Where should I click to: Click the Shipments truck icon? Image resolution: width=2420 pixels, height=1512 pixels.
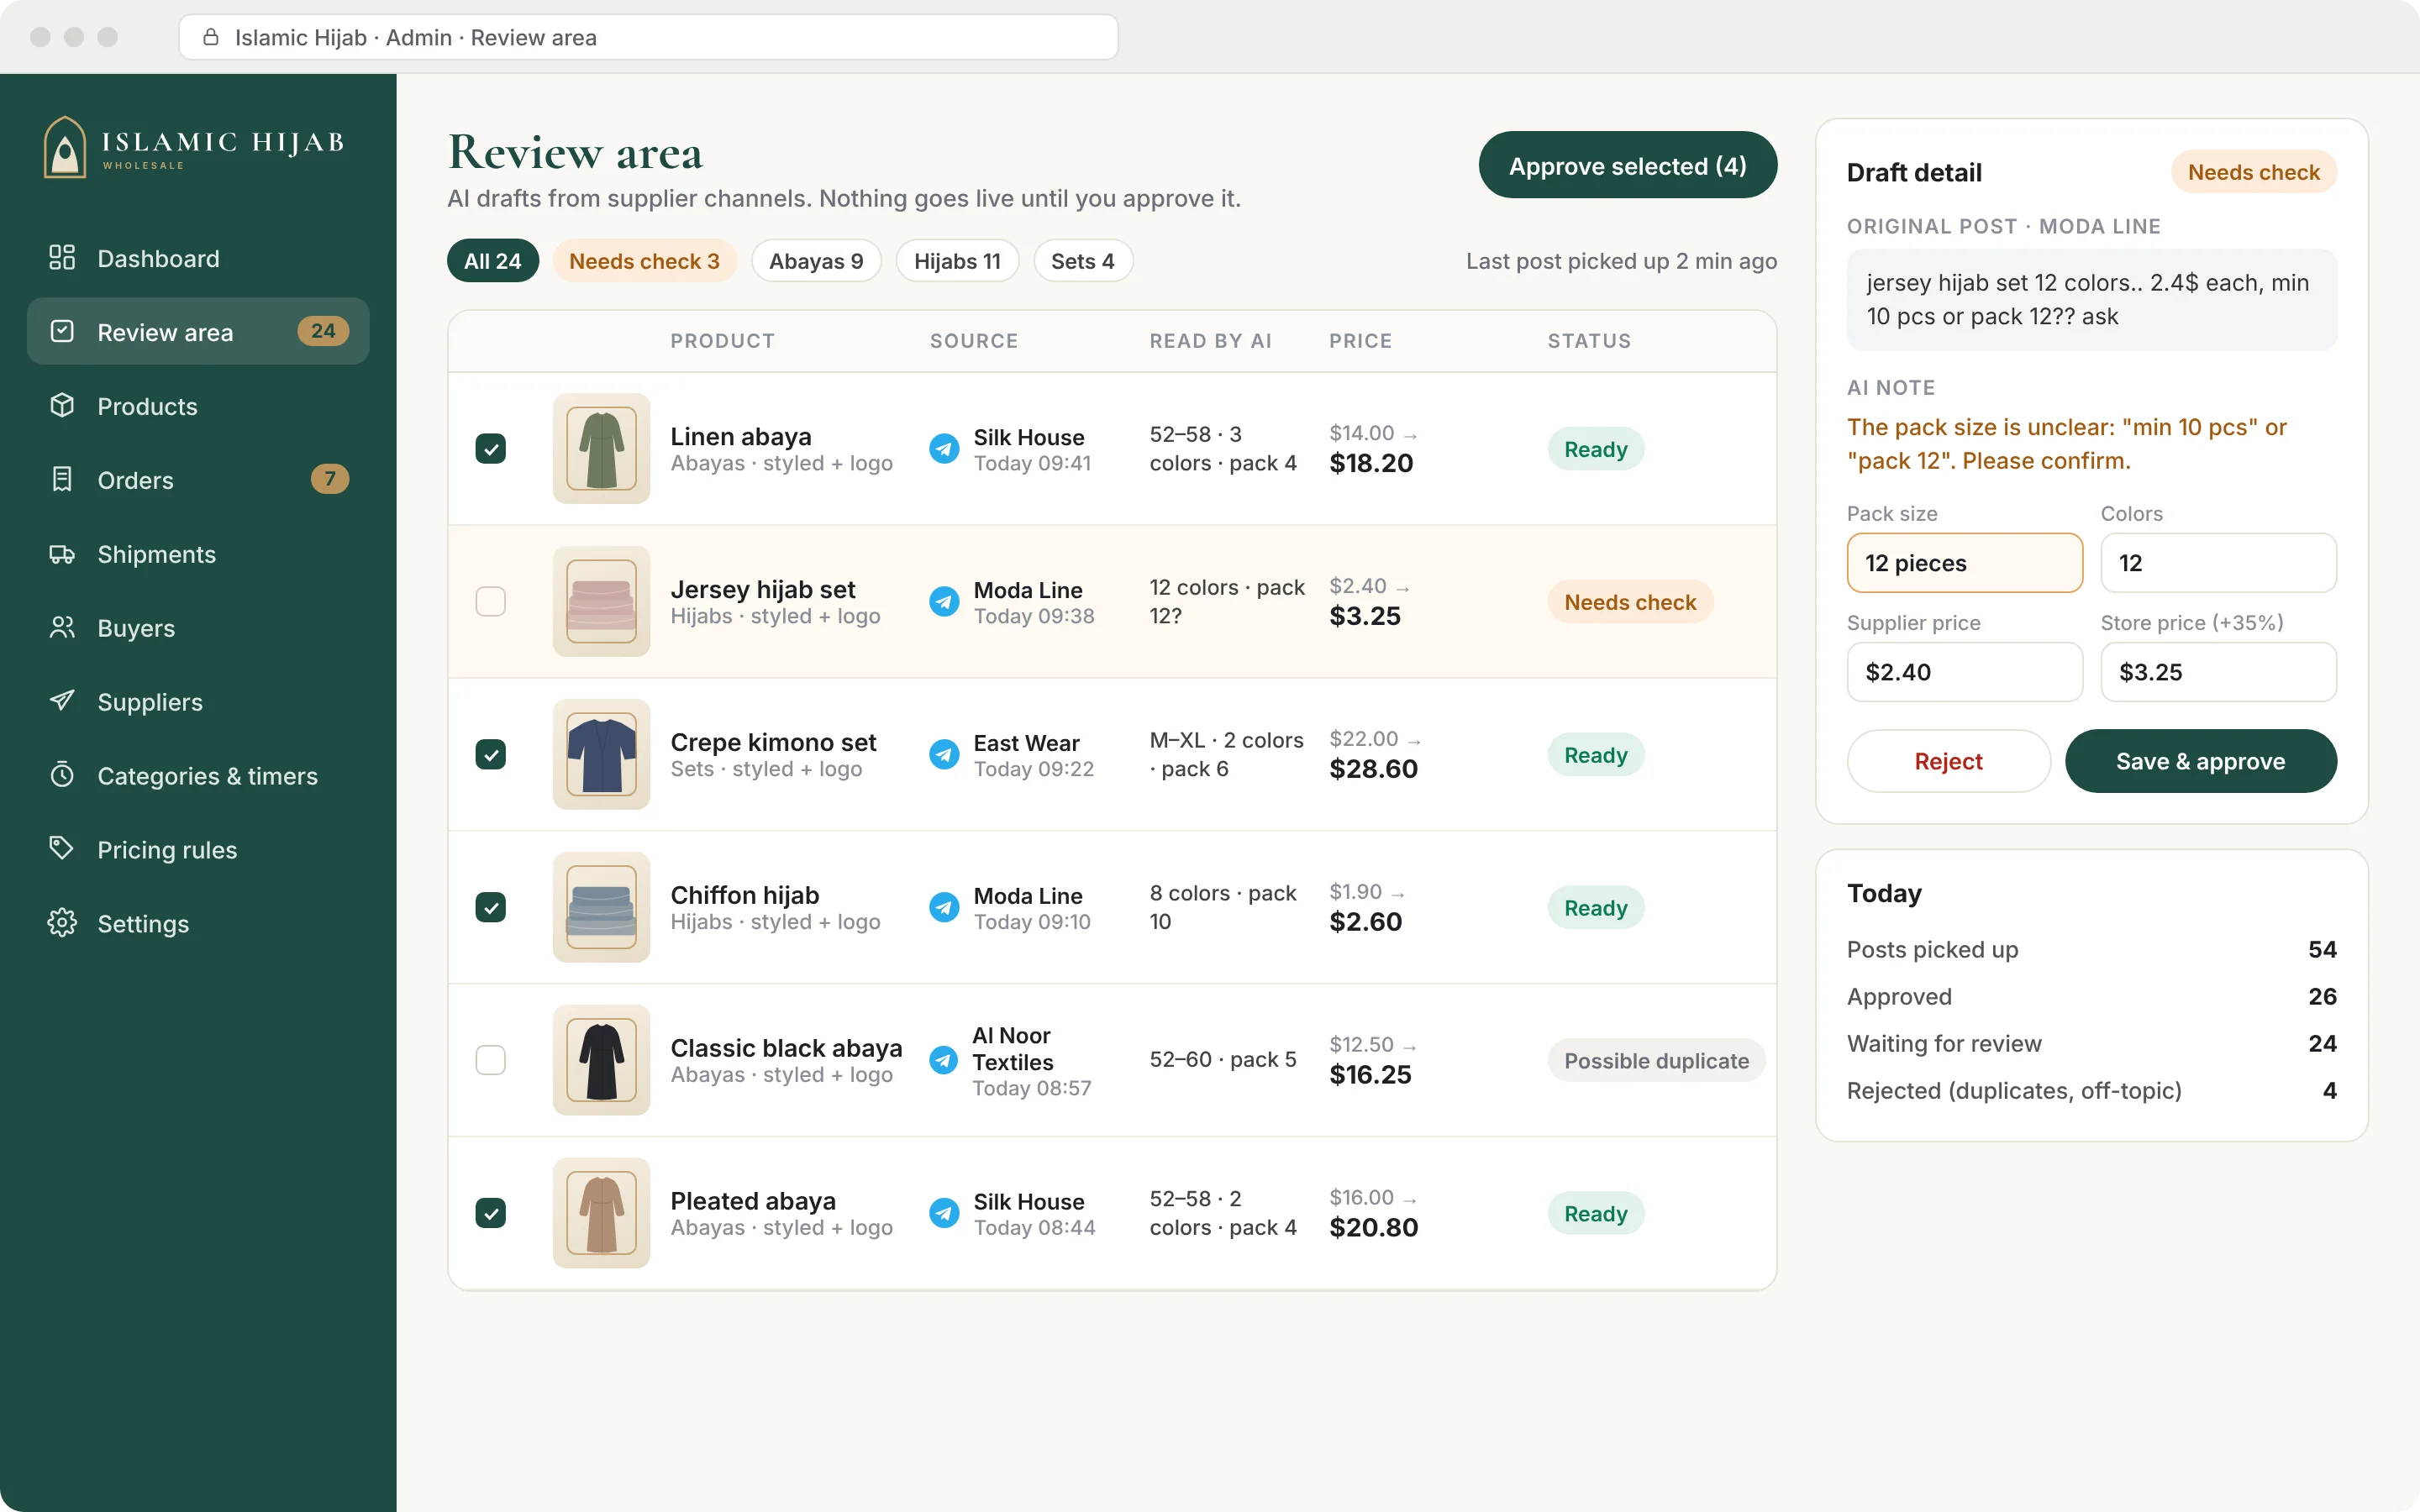pos(62,554)
